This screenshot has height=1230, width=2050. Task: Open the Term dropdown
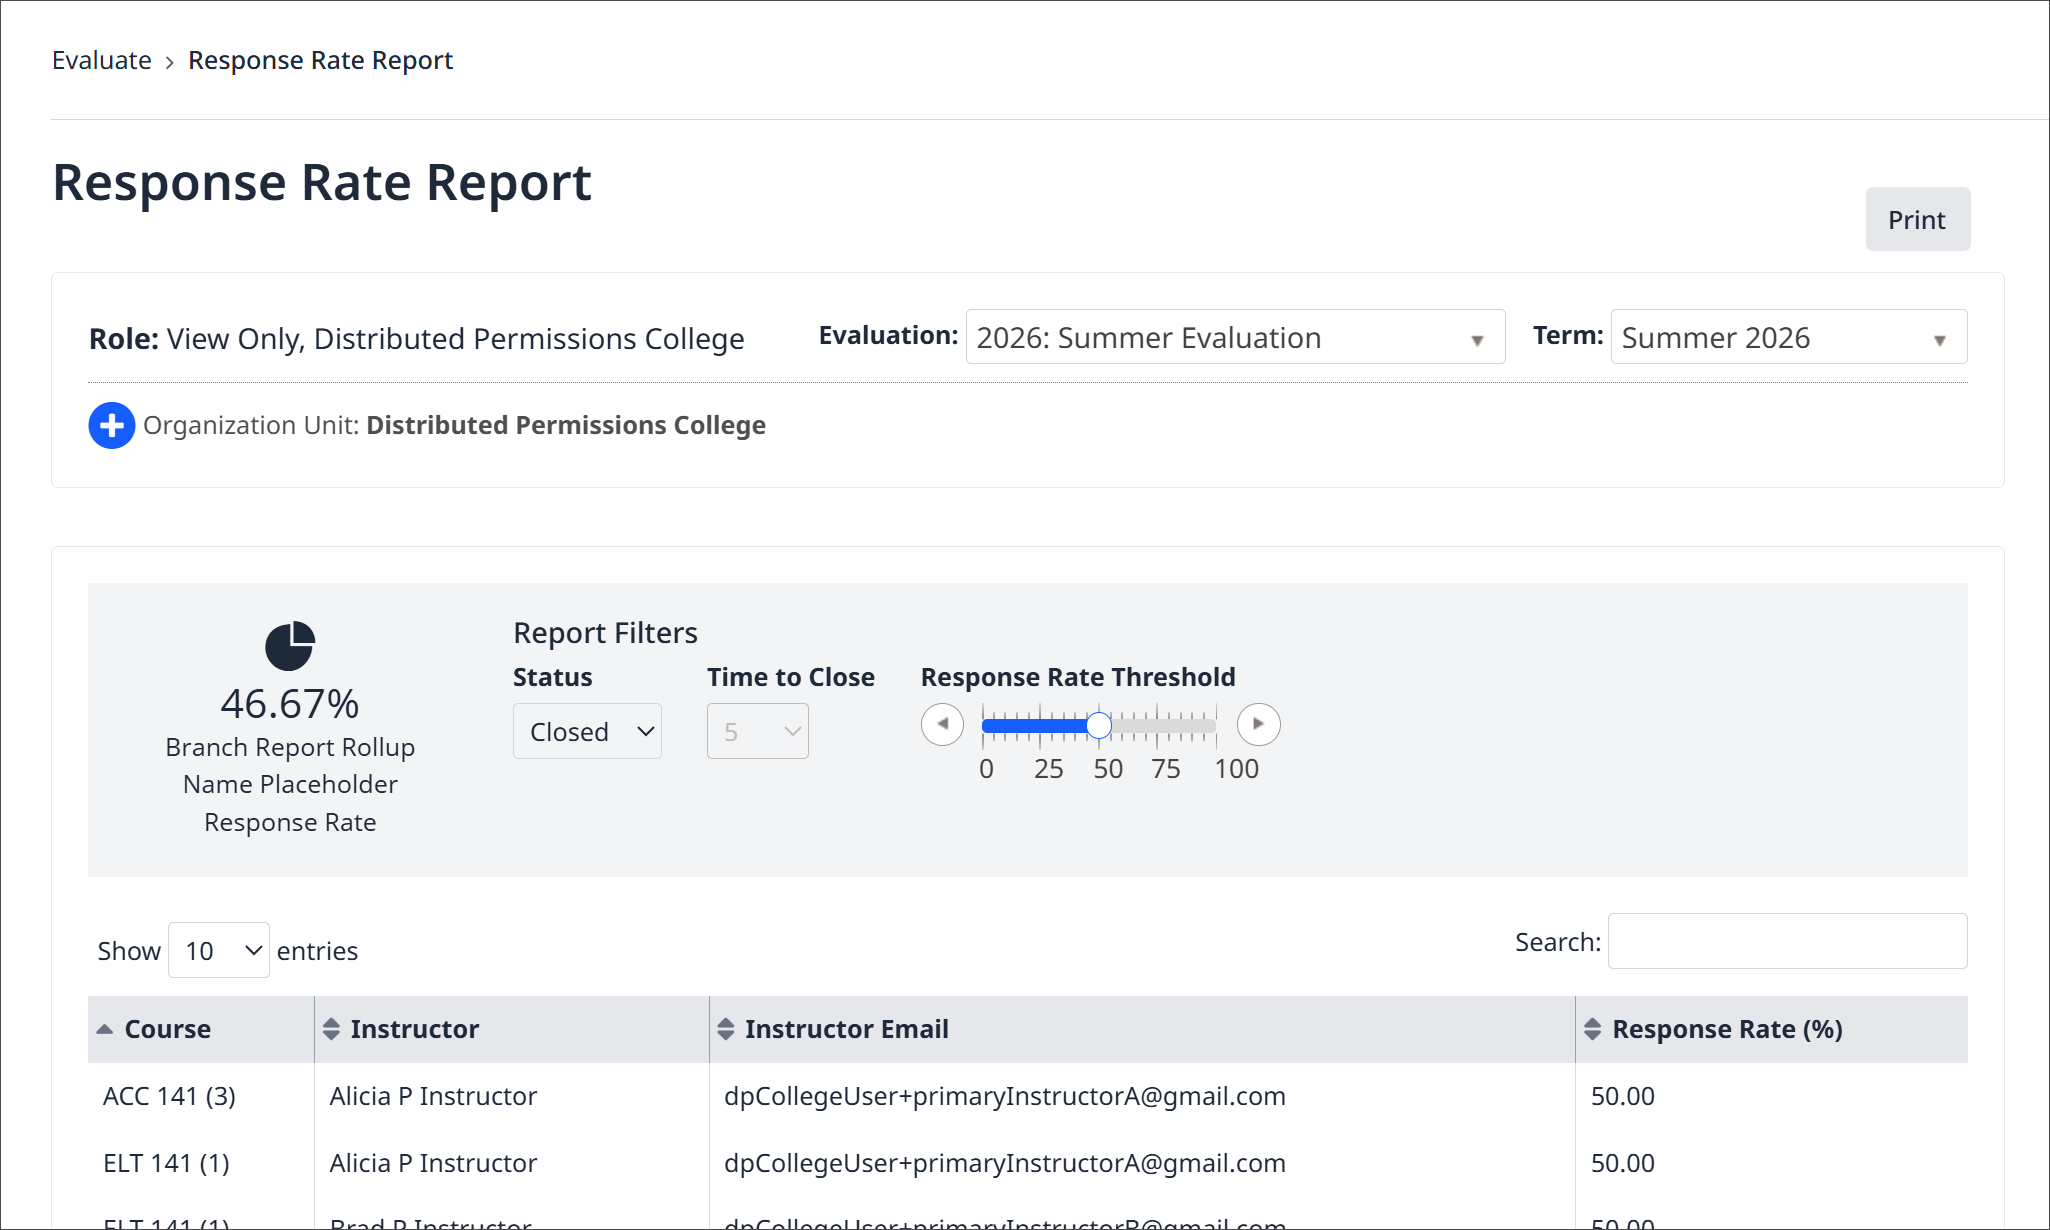pyautogui.click(x=1788, y=337)
